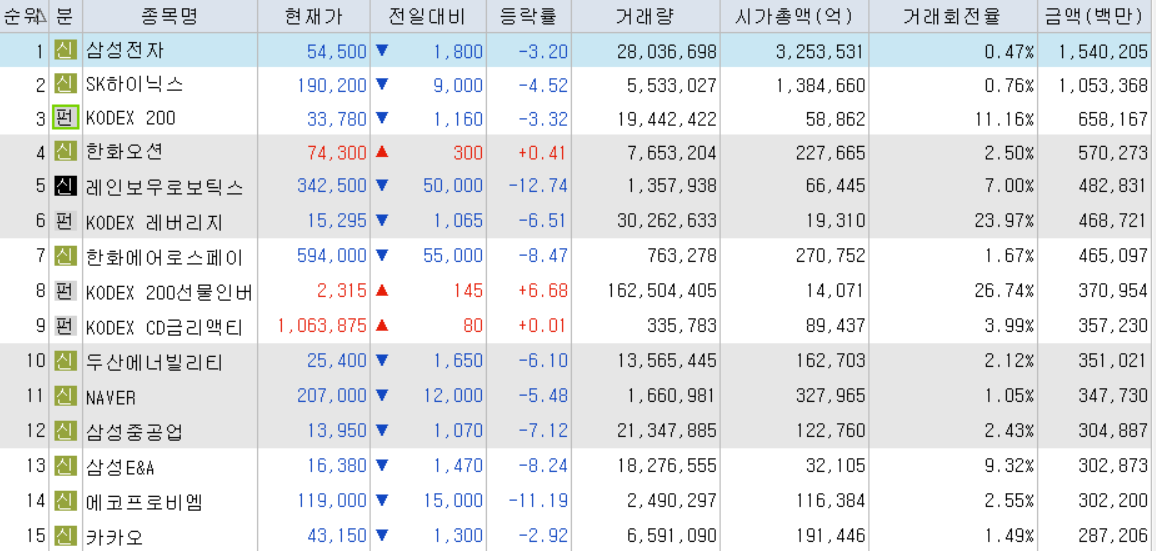The image size is (1156, 551).
Task: Click the 펀 badge icon for KODEX 레버리지
Action: [66, 221]
